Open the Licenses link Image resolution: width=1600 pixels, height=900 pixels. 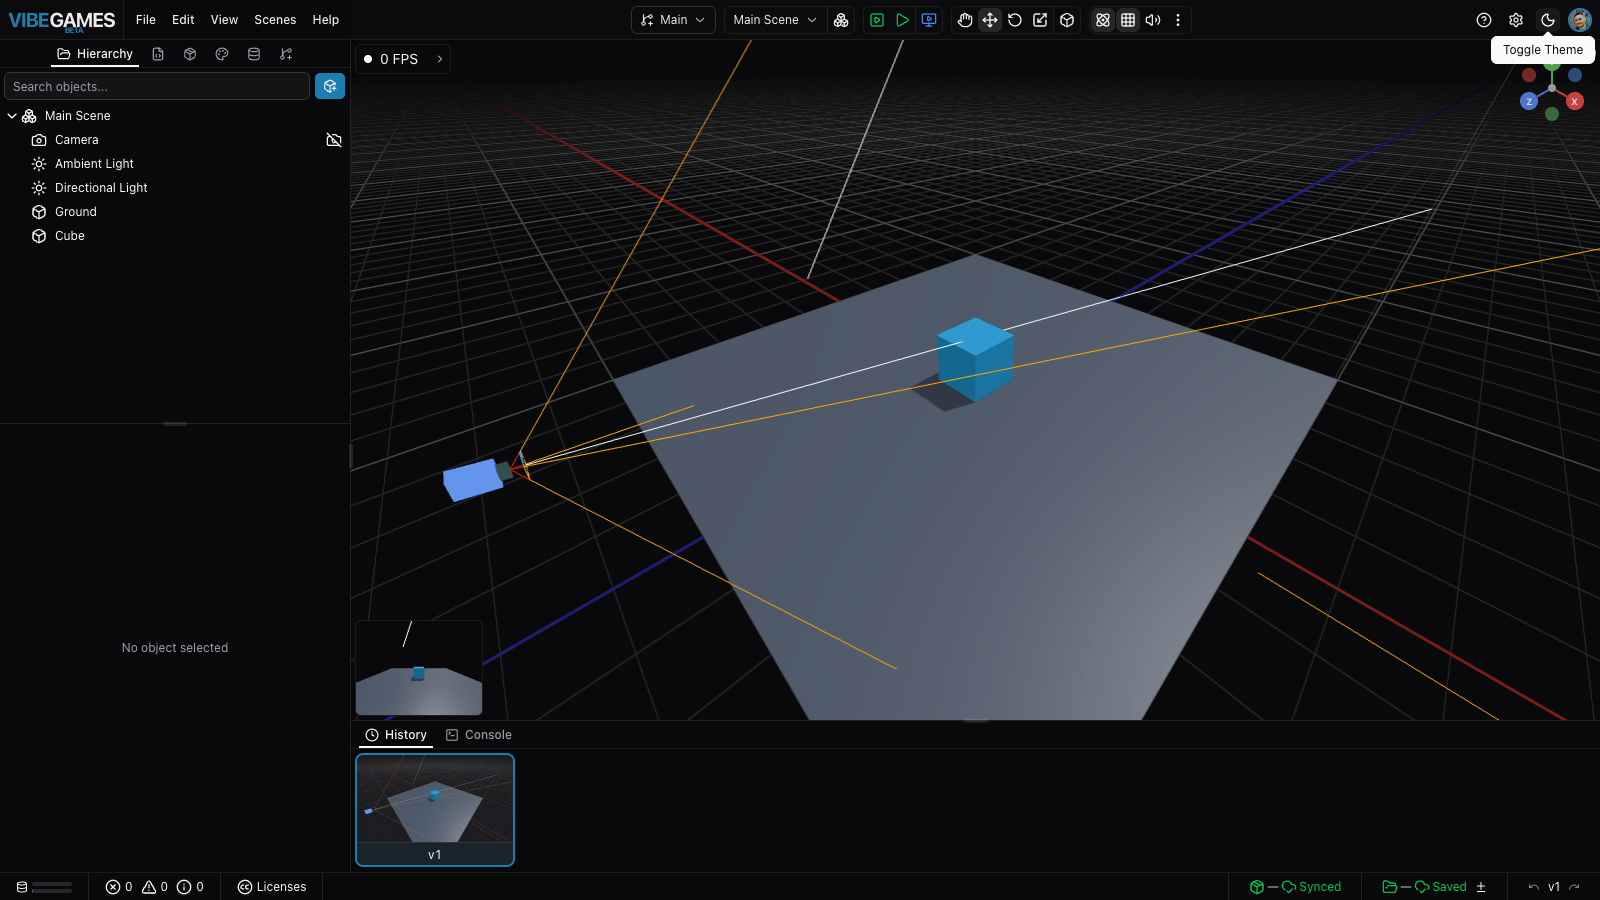tap(272, 887)
